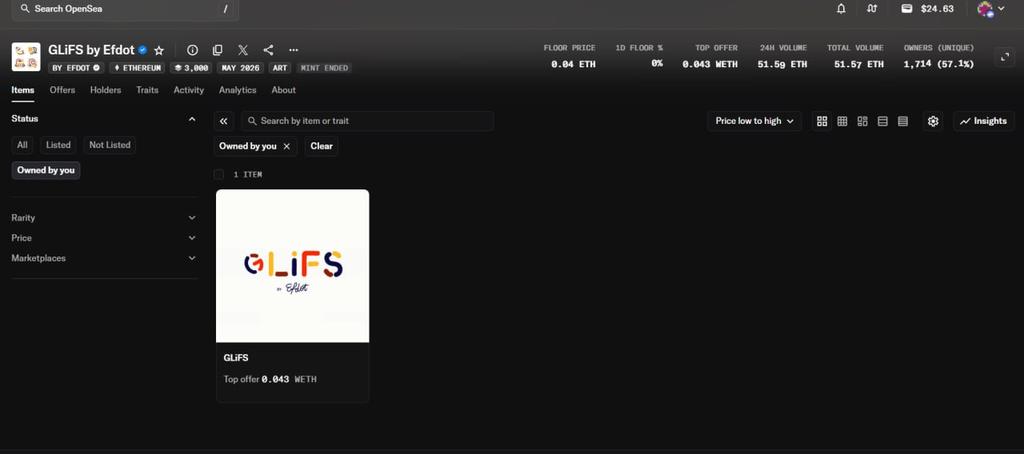Click the owners 1,714 (57.1%) value
Screen dimensions: 1024x454
pos(938,64)
